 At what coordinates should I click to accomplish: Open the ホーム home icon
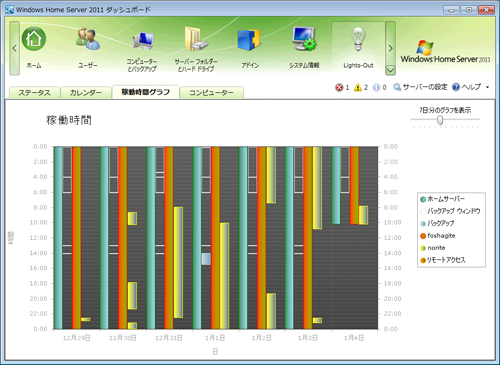(x=34, y=39)
